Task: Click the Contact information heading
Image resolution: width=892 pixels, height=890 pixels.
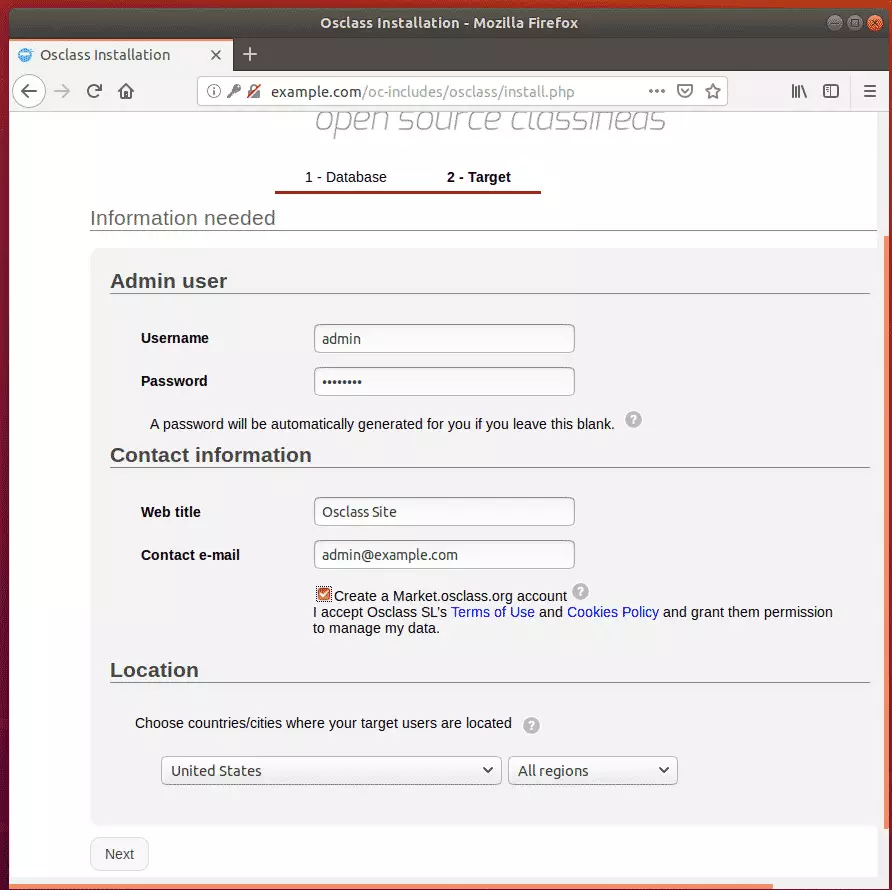Action: point(210,455)
